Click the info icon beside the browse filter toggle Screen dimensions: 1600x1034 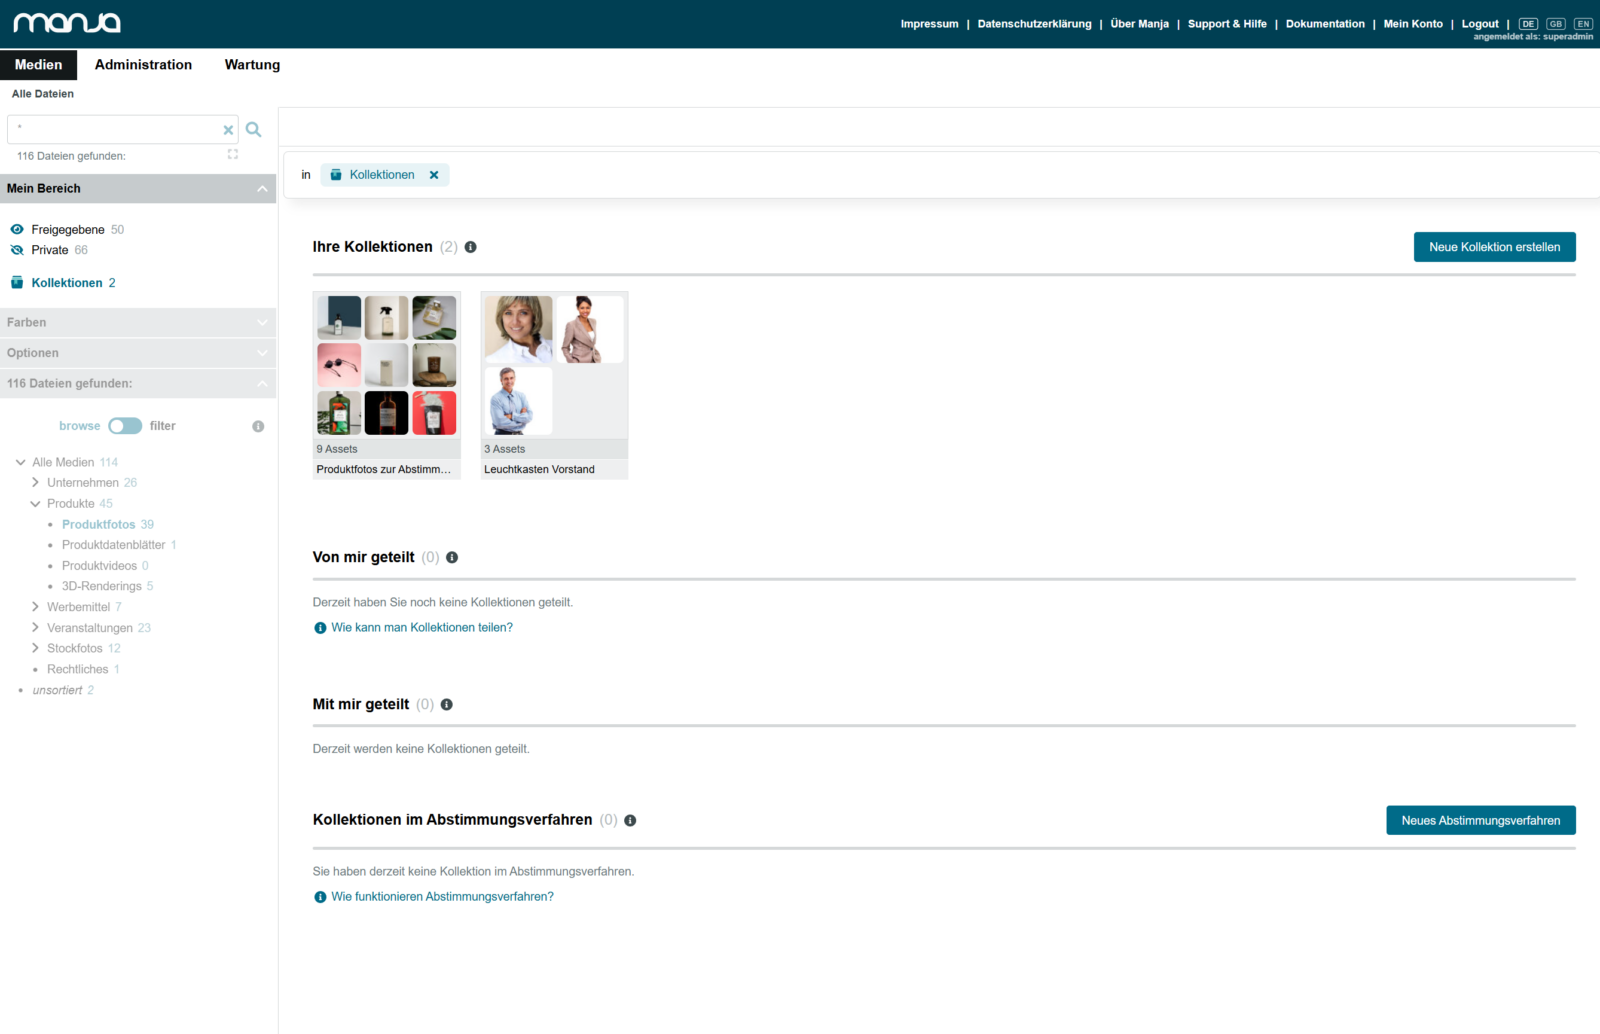258,426
